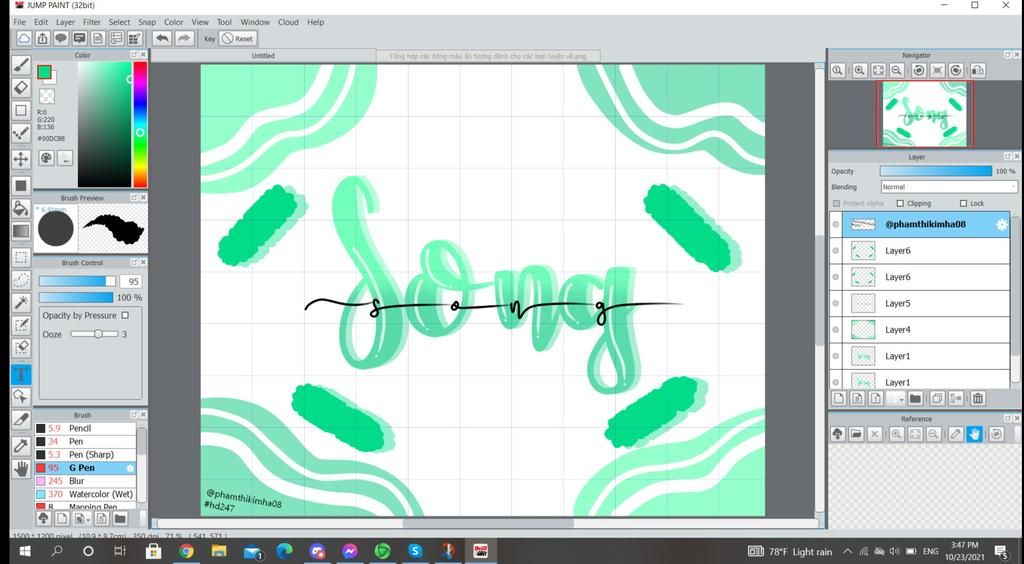Open the brush add dropdown with arrow
This screenshot has width=1024, height=564.
[82, 519]
